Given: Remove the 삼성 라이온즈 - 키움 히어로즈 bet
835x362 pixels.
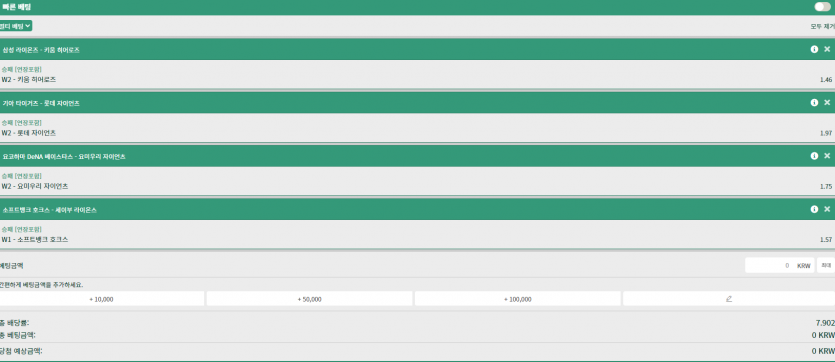Looking at the screenshot, I should [x=827, y=49].
